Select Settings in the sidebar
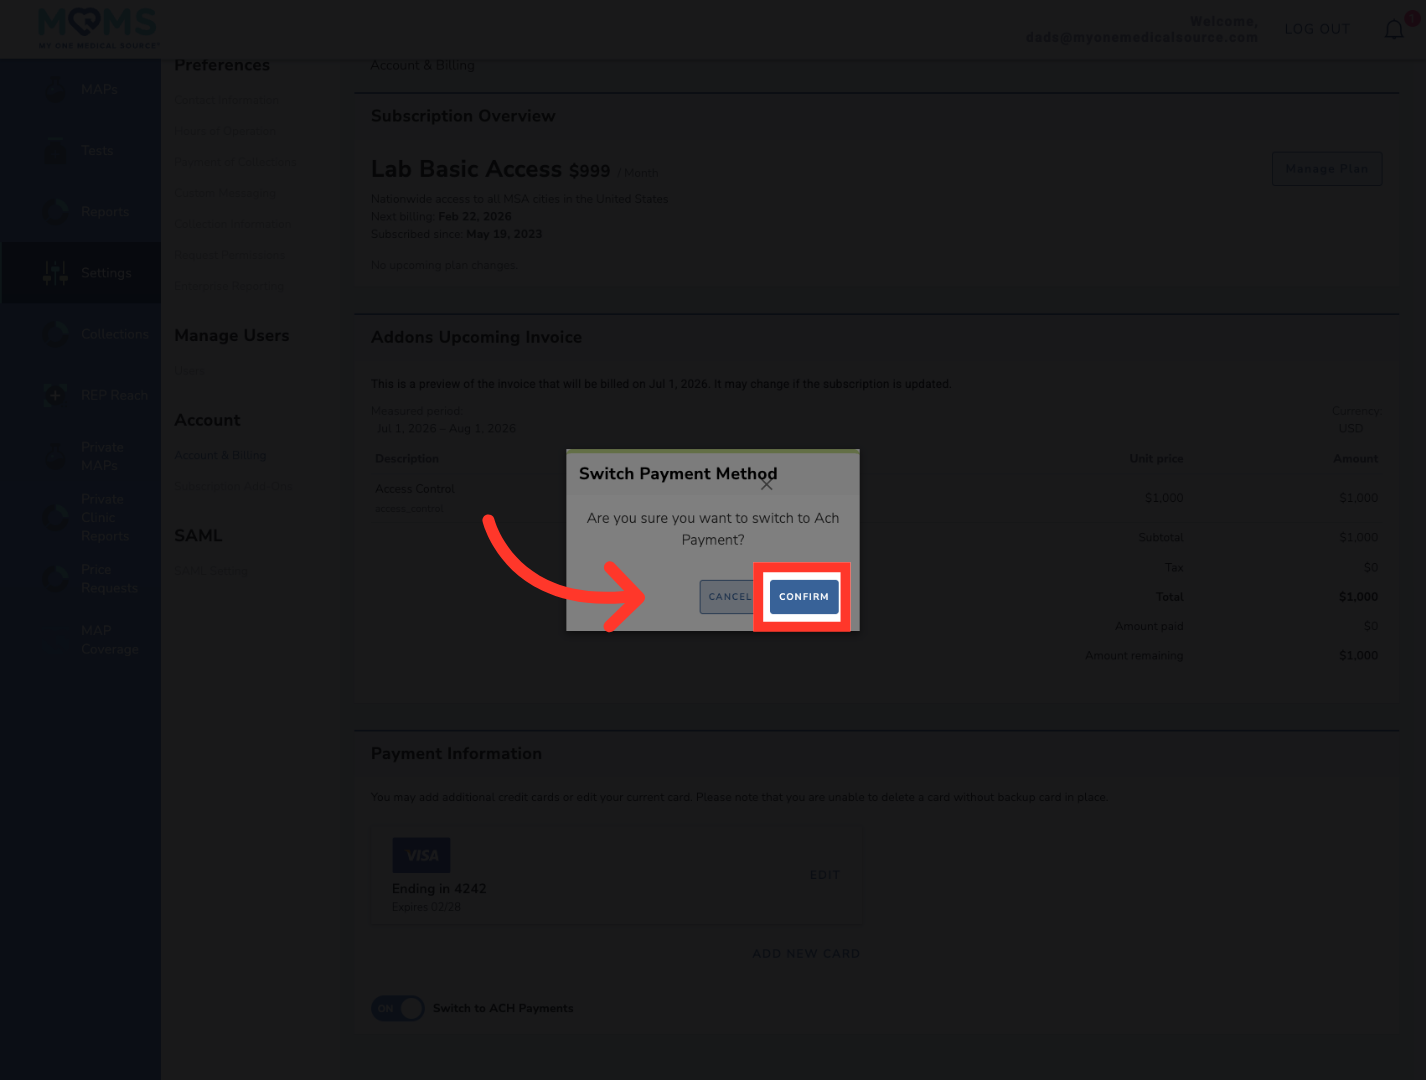Image resolution: width=1426 pixels, height=1080 pixels. pos(106,273)
